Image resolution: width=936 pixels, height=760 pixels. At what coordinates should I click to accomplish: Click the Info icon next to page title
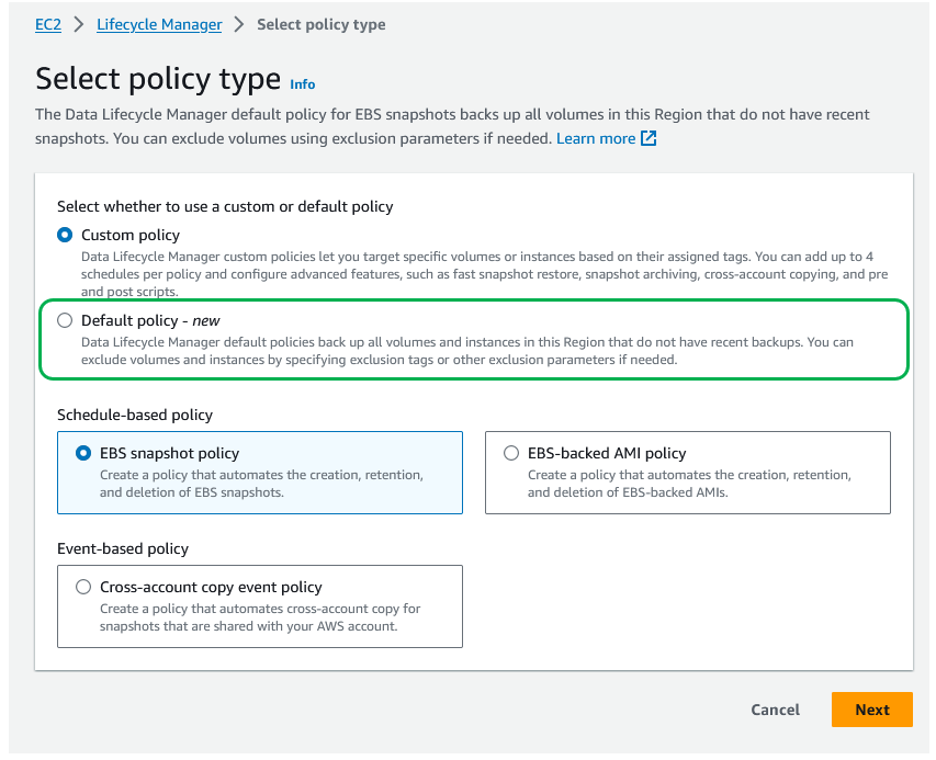[x=302, y=84]
